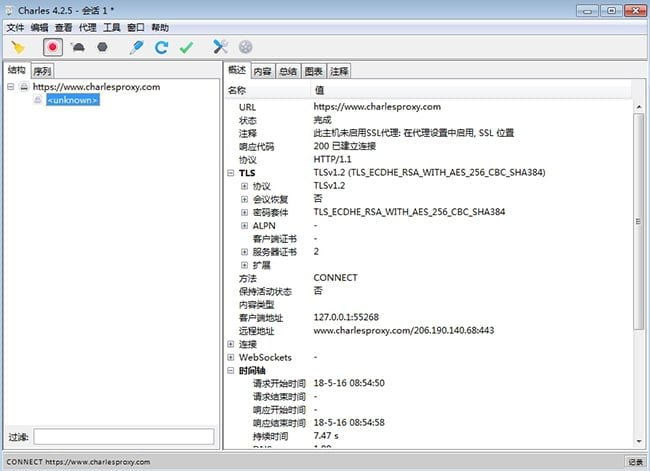Viewport: 650px width, 471px height.
Task: Open Settings via gray gear icon
Action: pyautogui.click(x=245, y=47)
